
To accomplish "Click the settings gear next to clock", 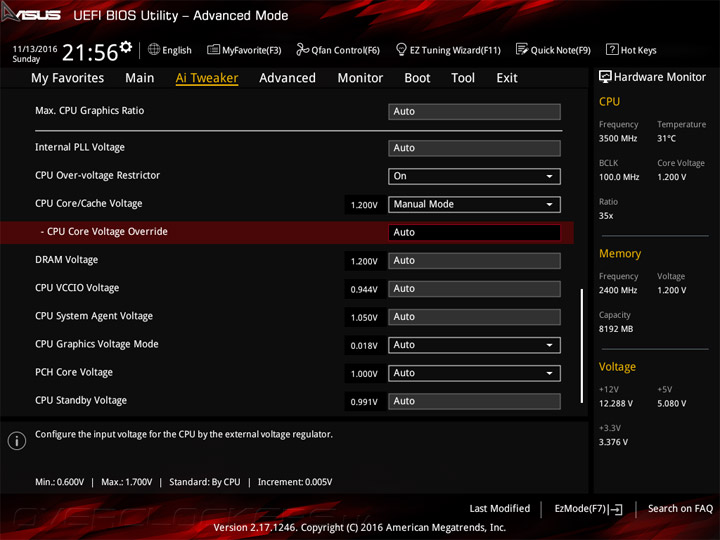I will pyautogui.click(x=126, y=47).
